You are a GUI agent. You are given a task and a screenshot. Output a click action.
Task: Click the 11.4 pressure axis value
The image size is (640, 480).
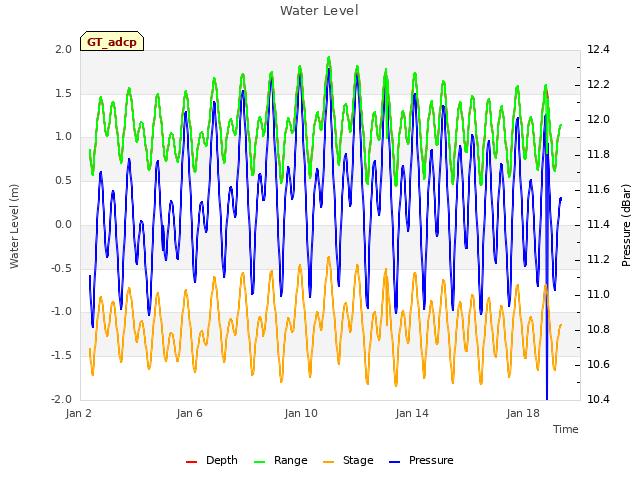click(x=598, y=224)
